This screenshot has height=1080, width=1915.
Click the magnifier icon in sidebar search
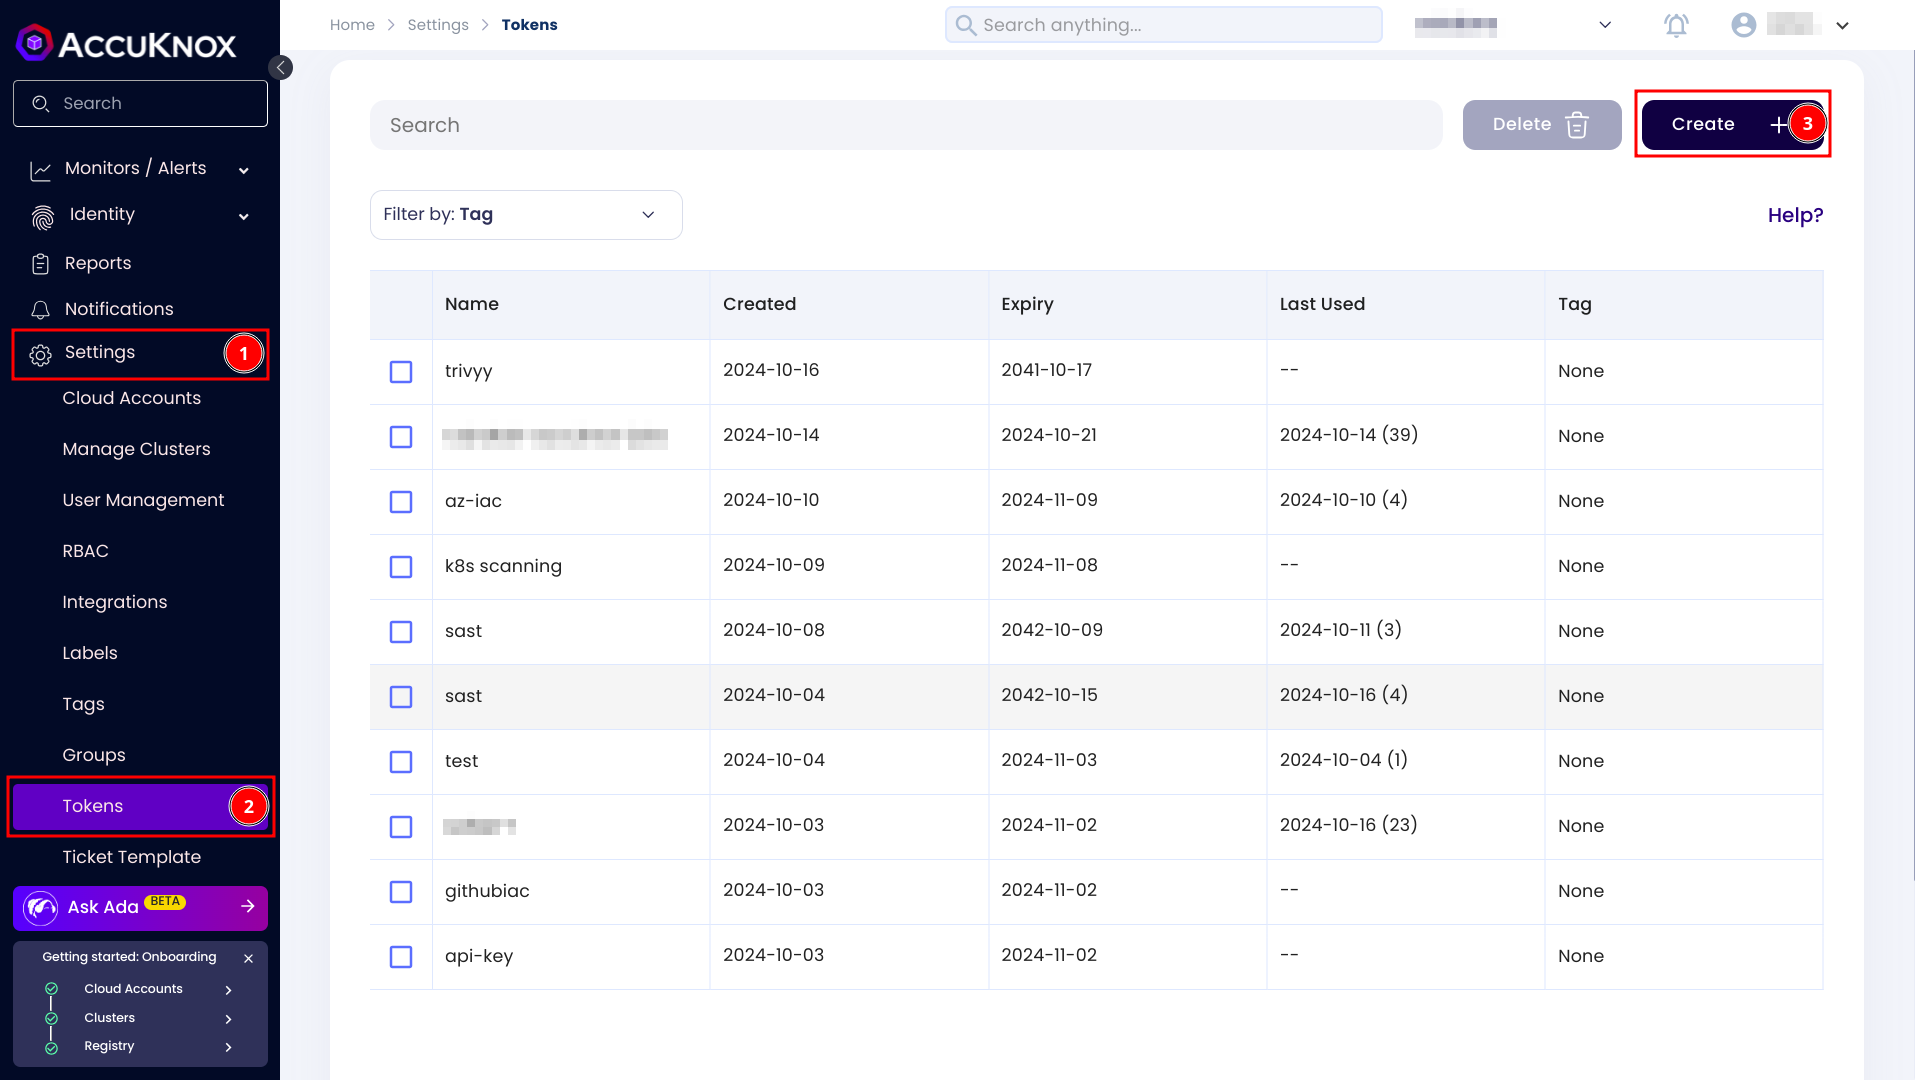pos(40,104)
